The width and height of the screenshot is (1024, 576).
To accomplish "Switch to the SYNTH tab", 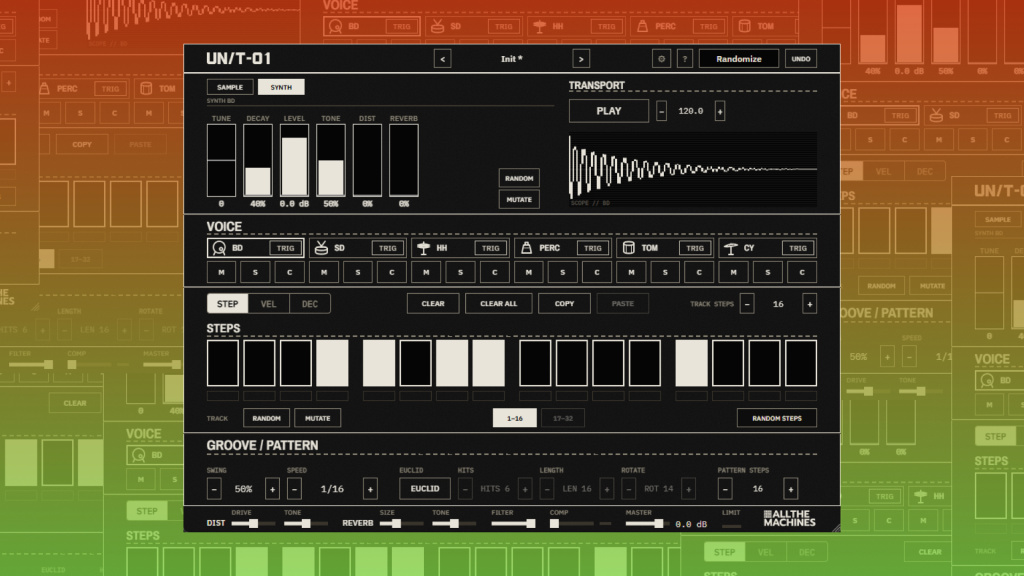I will (281, 87).
